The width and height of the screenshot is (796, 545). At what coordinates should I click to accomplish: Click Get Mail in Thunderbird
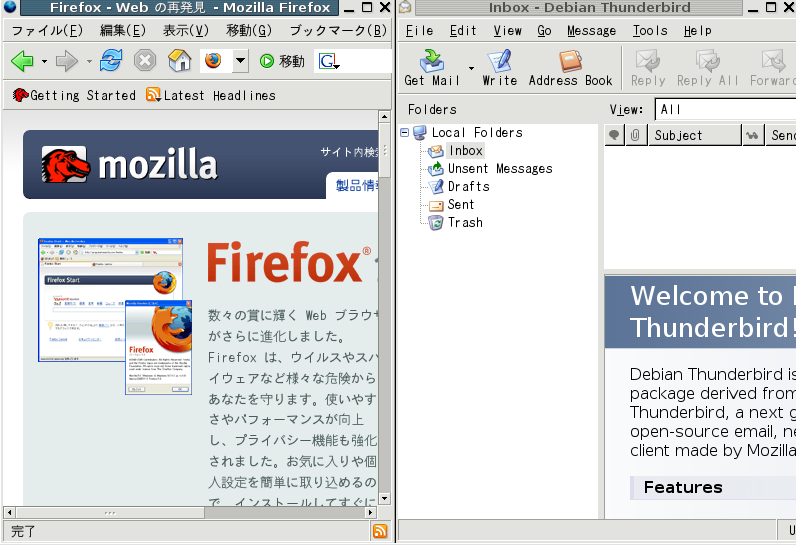[432, 67]
